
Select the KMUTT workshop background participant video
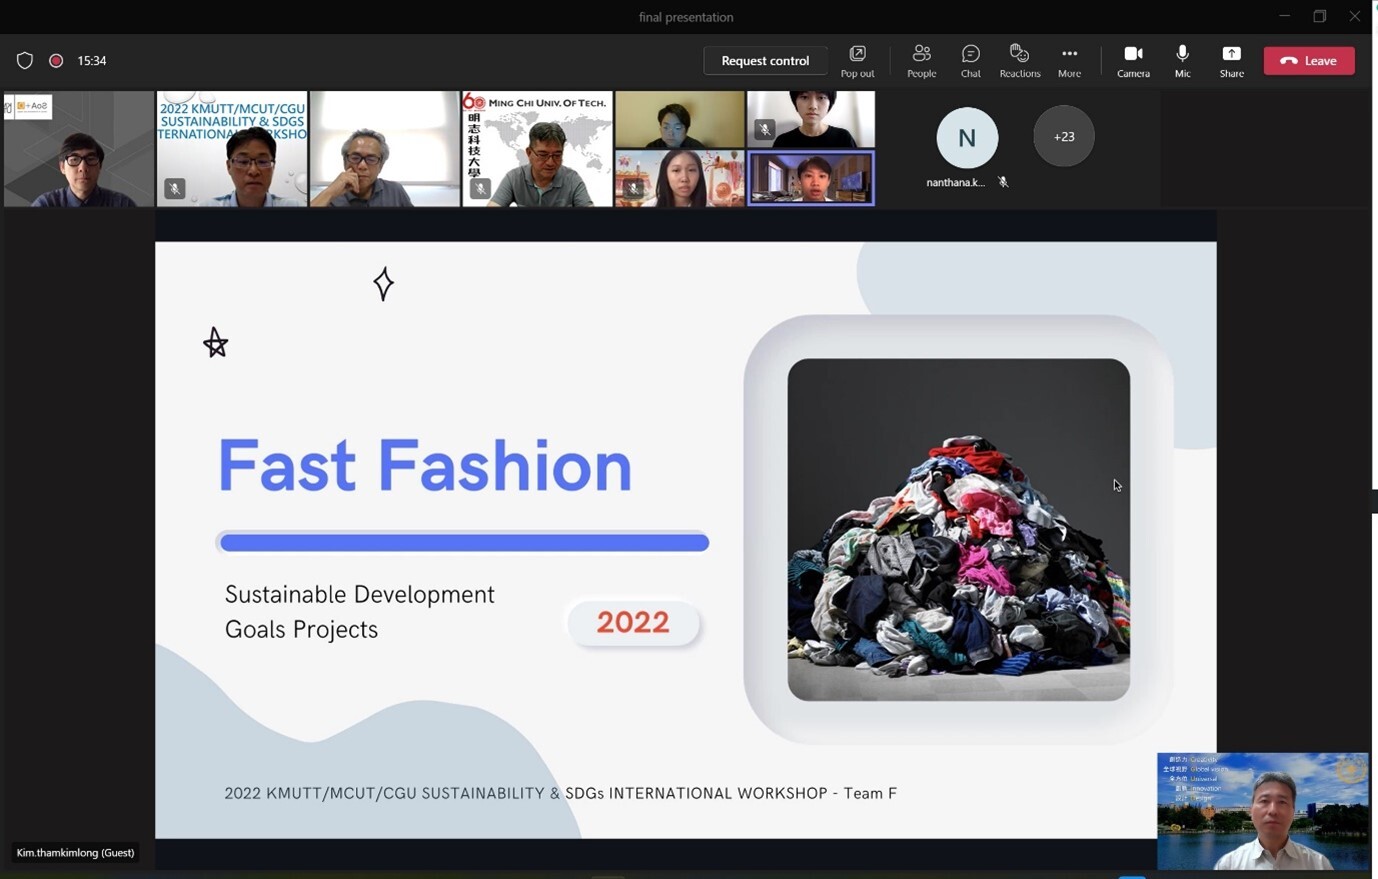point(232,149)
